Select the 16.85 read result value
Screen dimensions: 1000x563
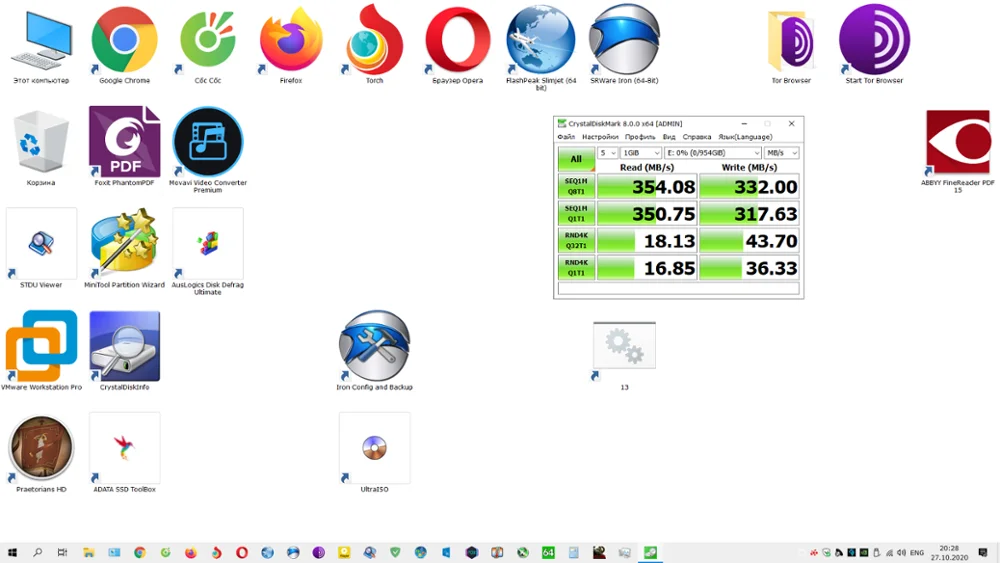647,268
